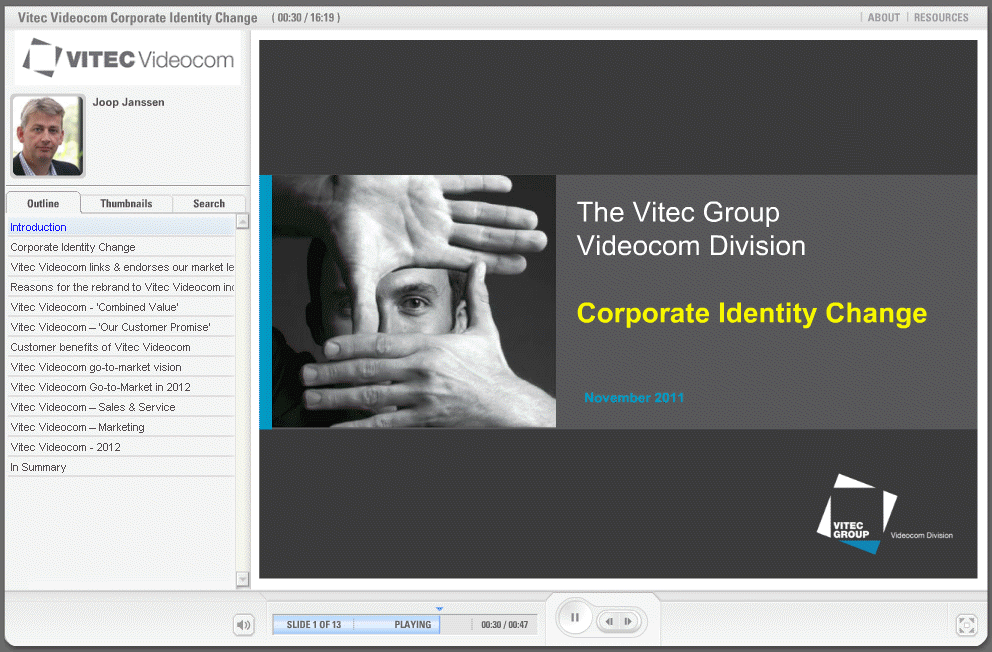The width and height of the screenshot is (992, 652).
Task: Open the Thumbnails tab
Action: pyautogui.click(x=126, y=203)
